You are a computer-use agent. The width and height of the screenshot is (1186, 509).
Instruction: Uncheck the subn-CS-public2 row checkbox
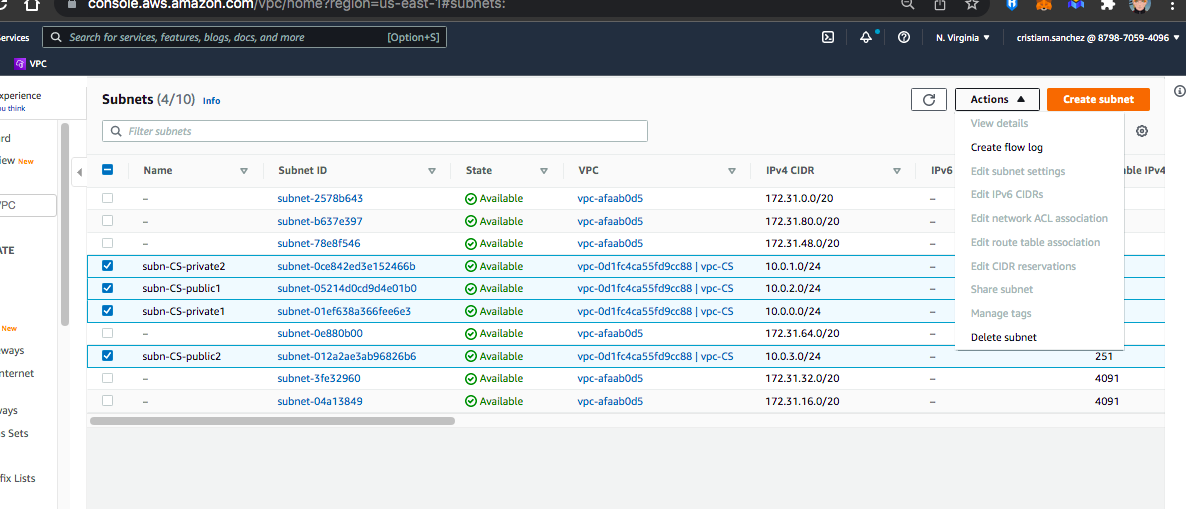point(108,356)
